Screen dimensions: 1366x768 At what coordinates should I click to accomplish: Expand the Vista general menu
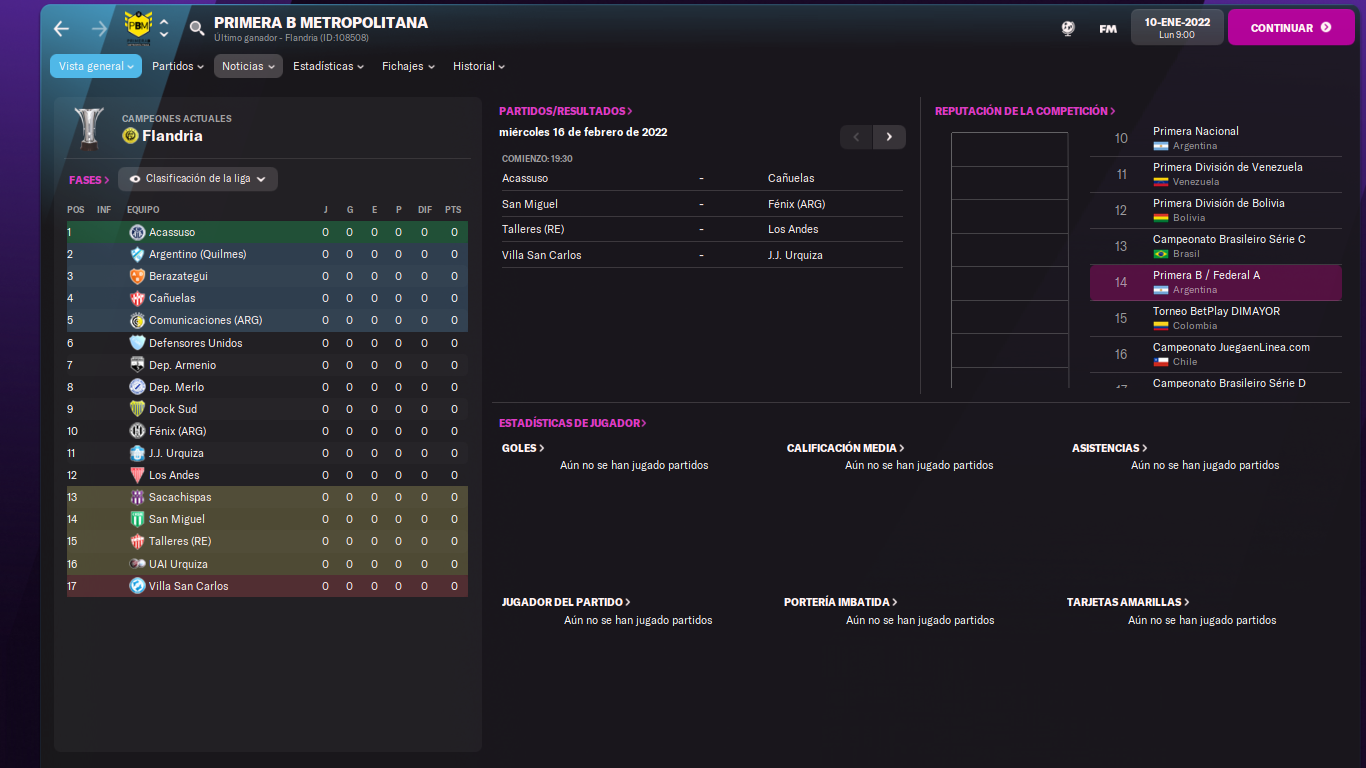point(96,66)
